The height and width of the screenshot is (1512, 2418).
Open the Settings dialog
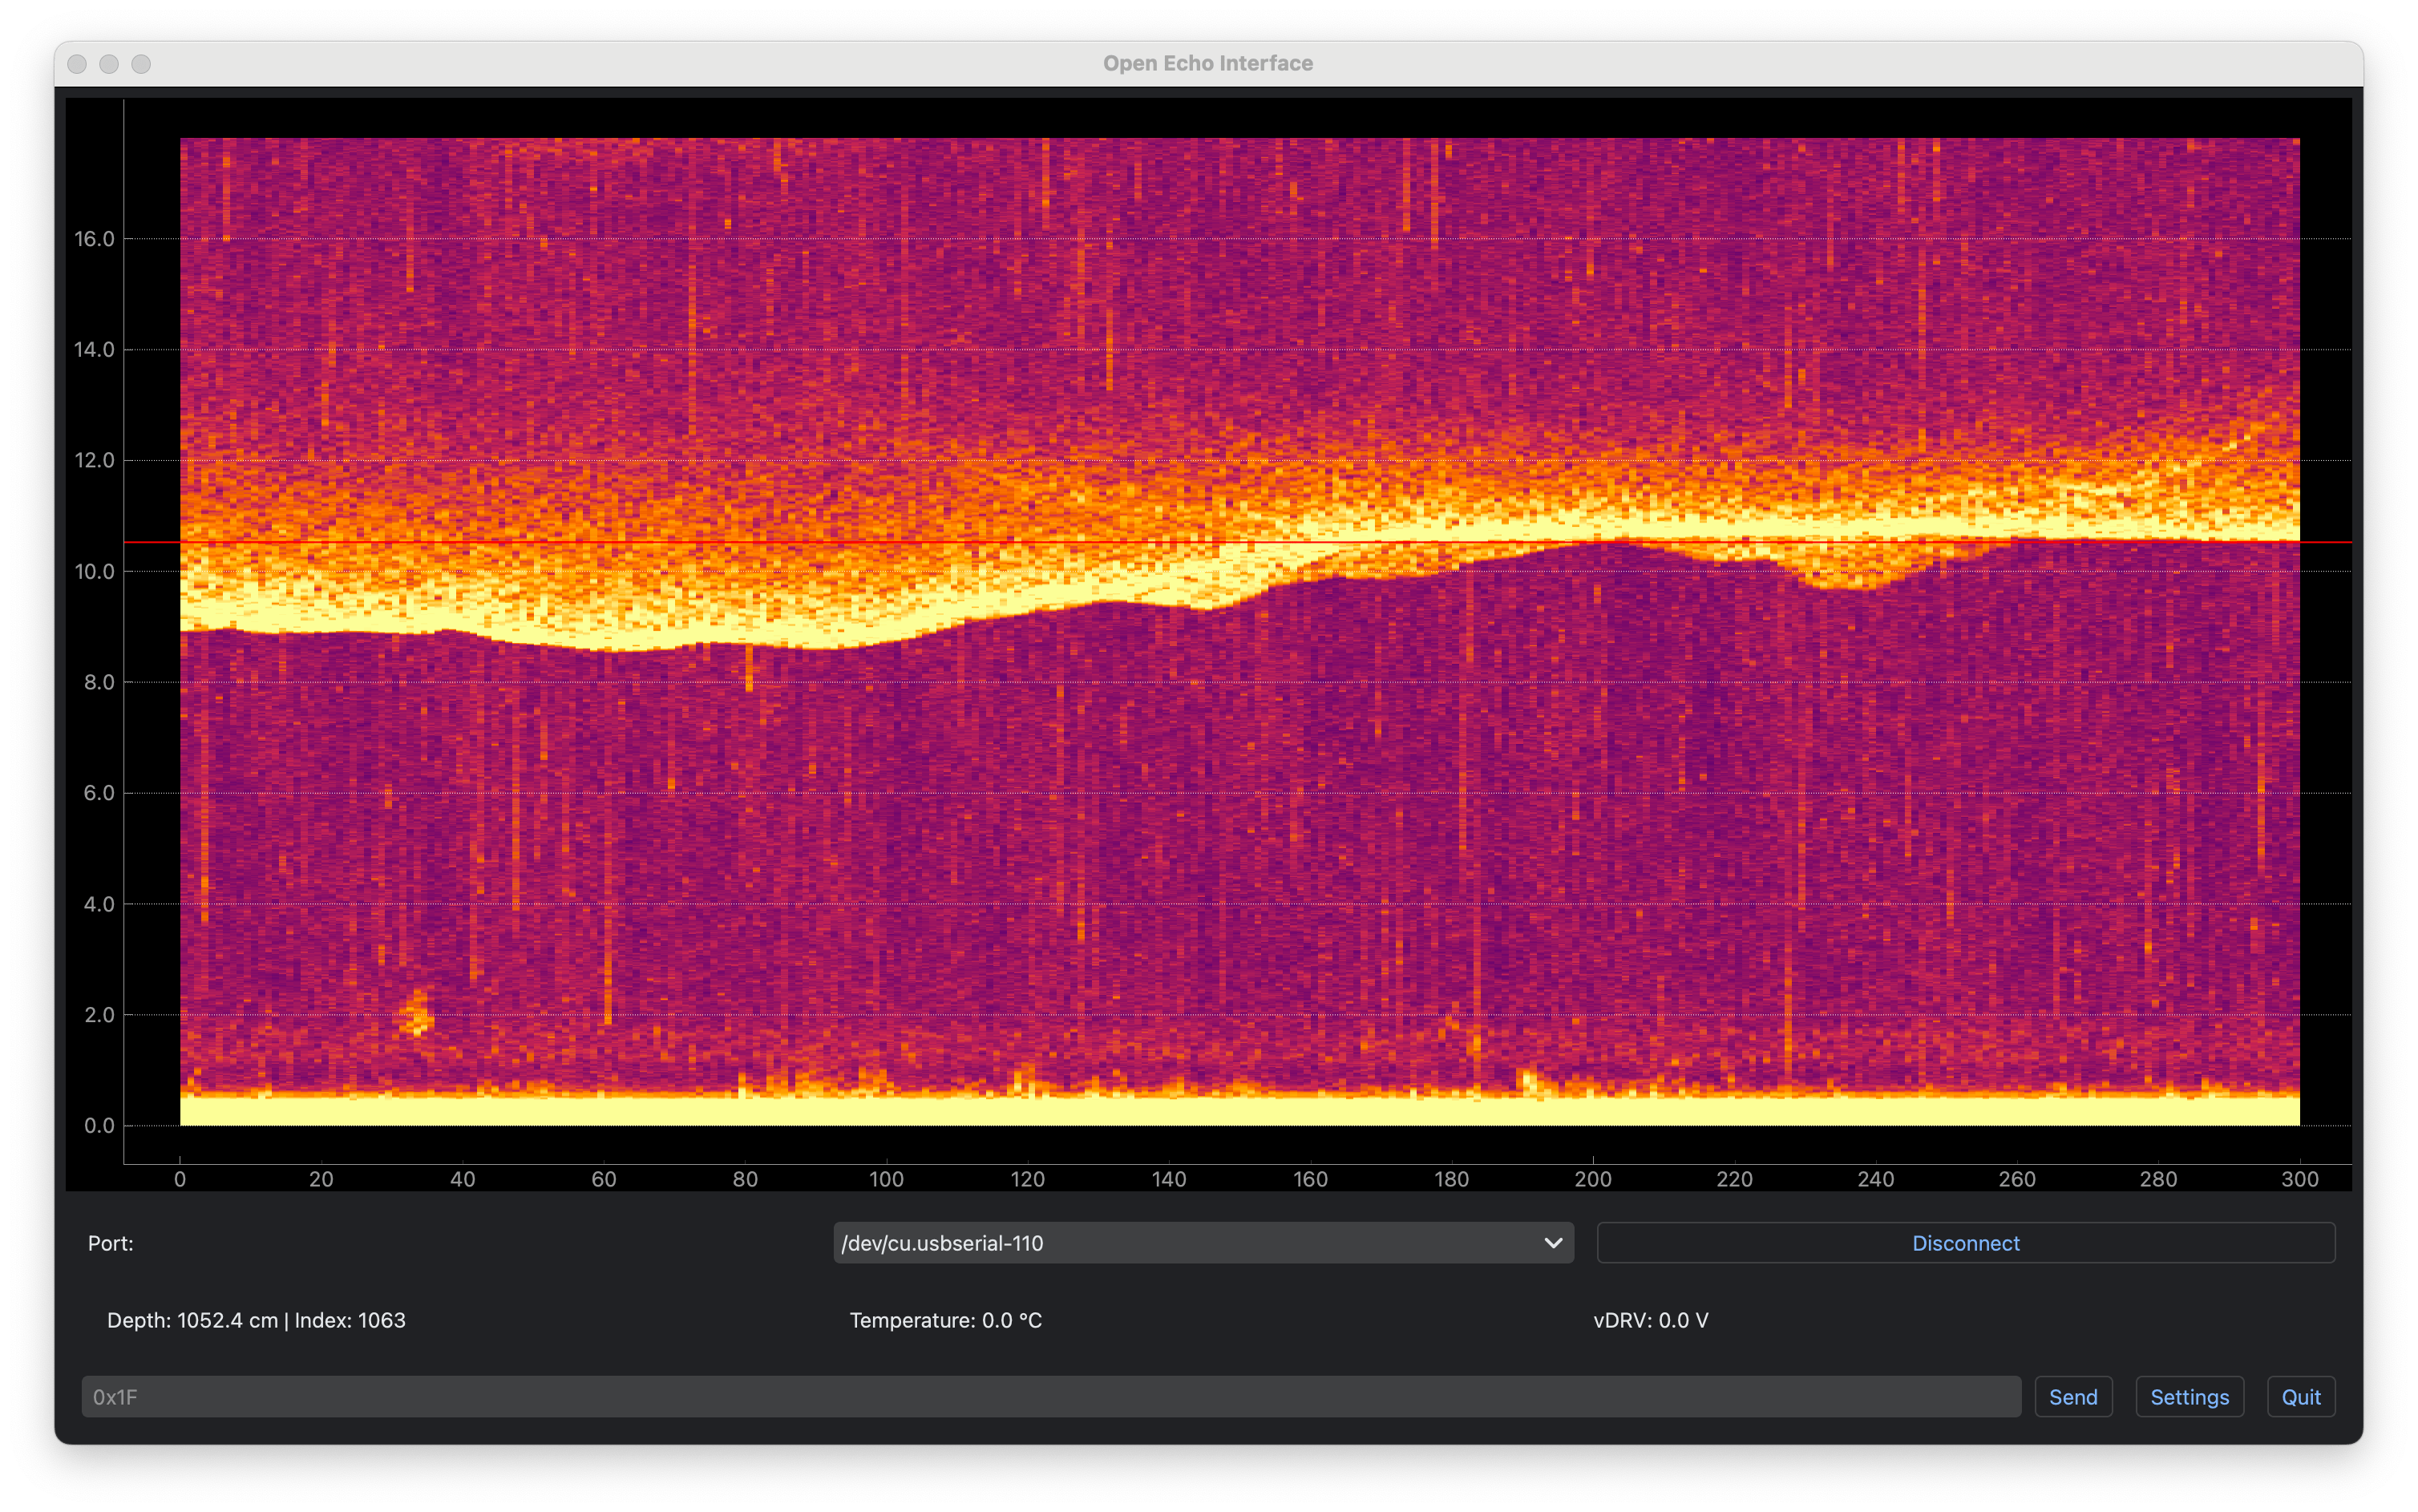[x=2189, y=1397]
